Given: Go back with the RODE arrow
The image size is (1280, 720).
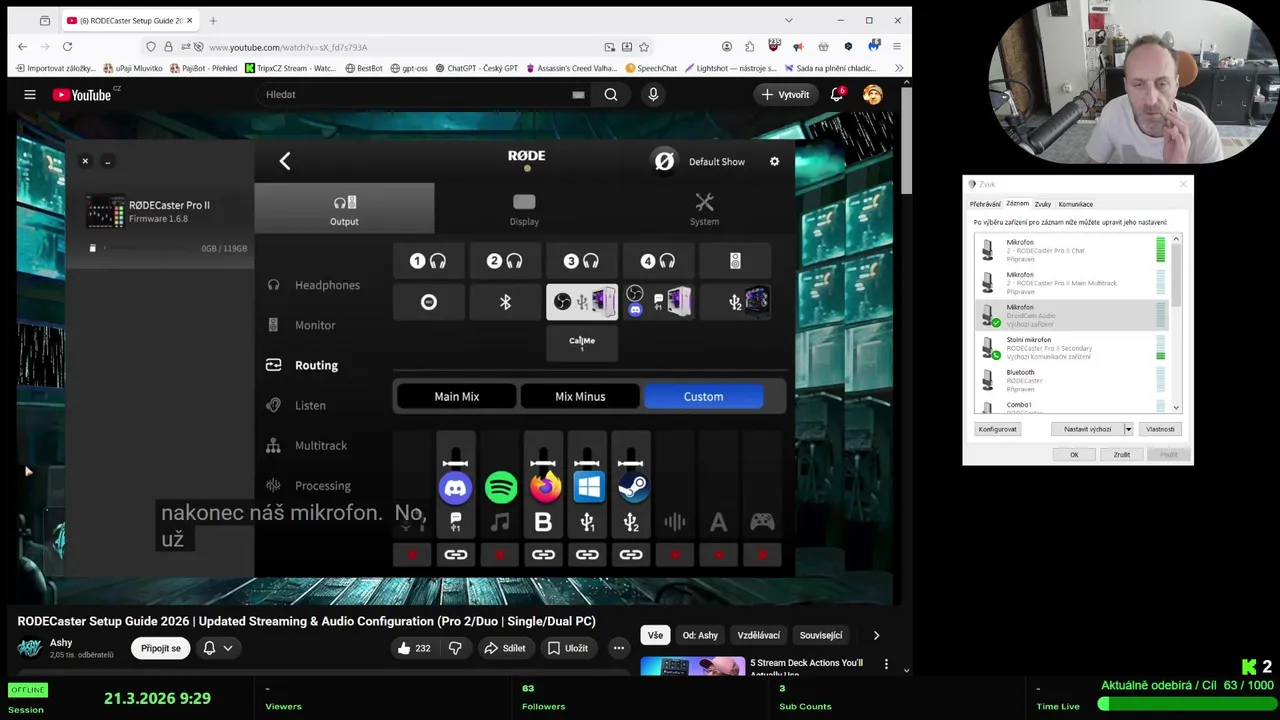Looking at the screenshot, I should 285,161.
